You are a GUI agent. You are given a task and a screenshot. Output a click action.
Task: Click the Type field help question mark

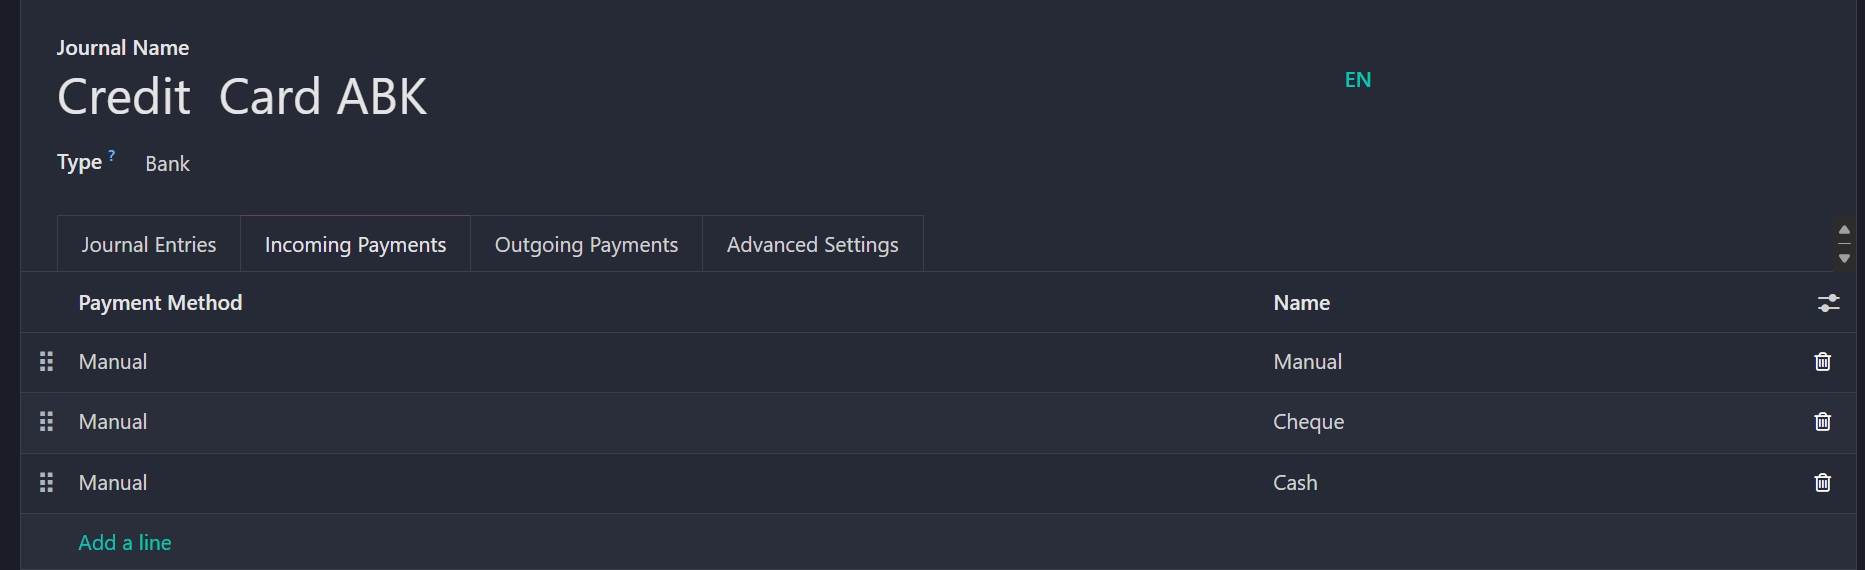pos(112,156)
